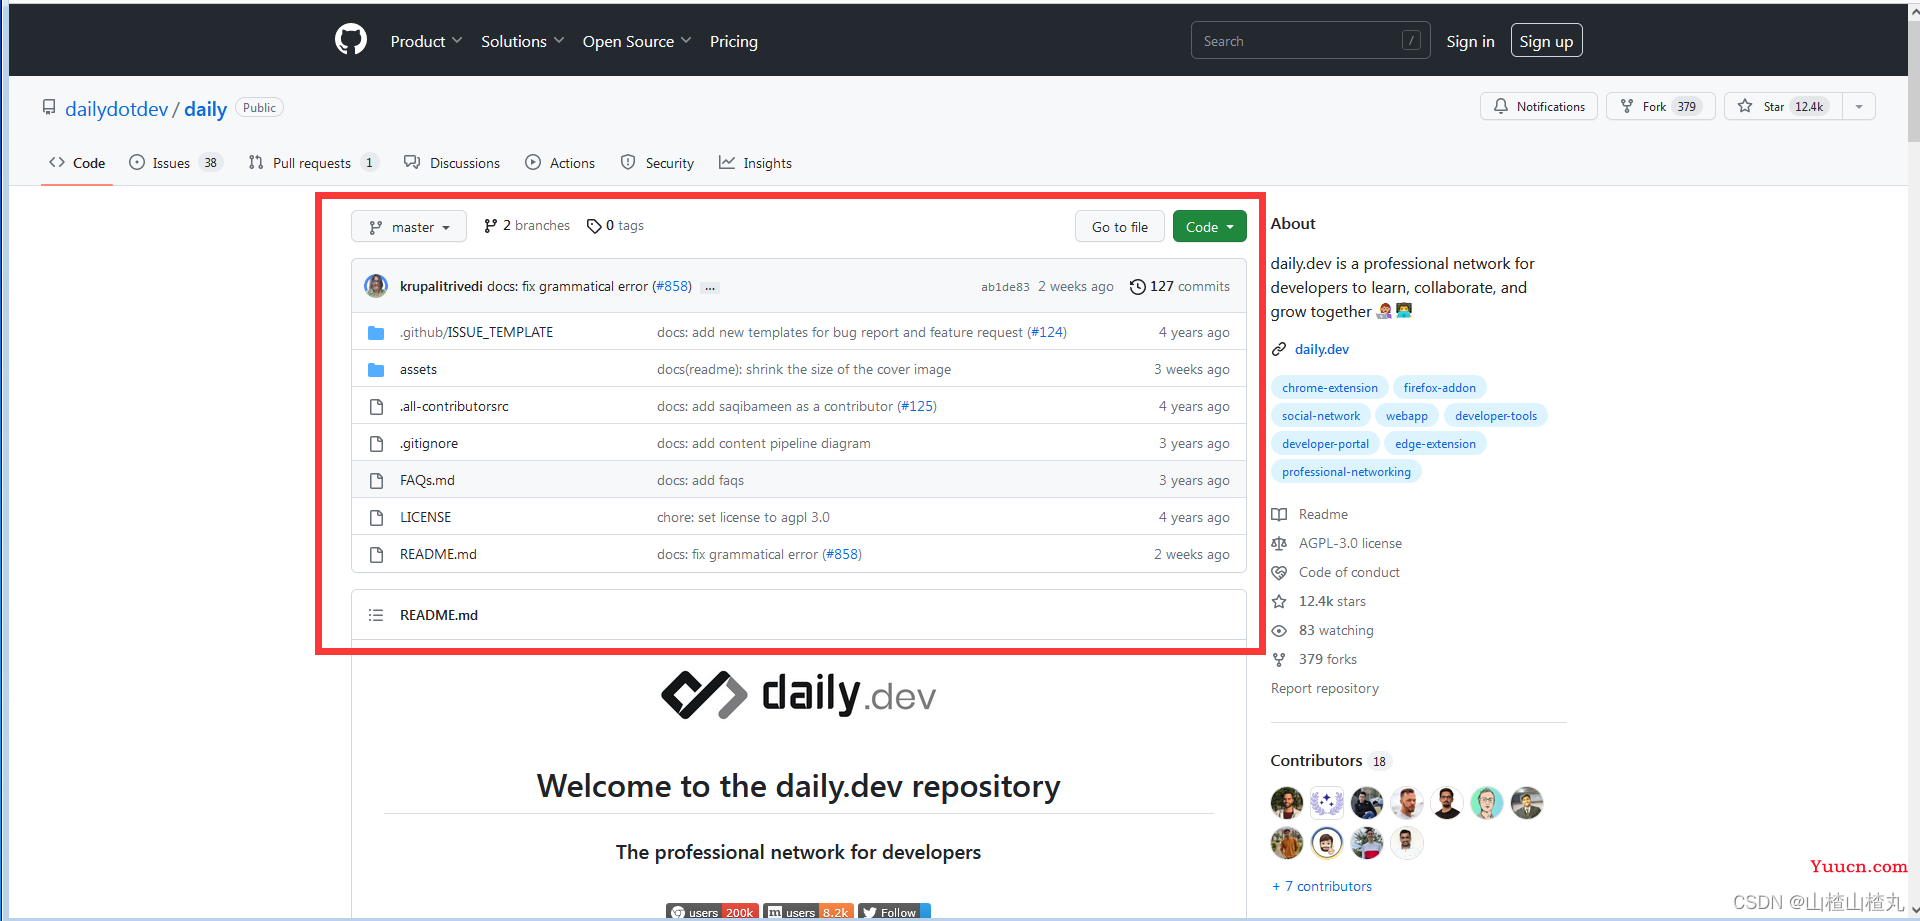Image resolution: width=1920 pixels, height=921 pixels.
Task: Click the Sign up button
Action: tap(1546, 40)
